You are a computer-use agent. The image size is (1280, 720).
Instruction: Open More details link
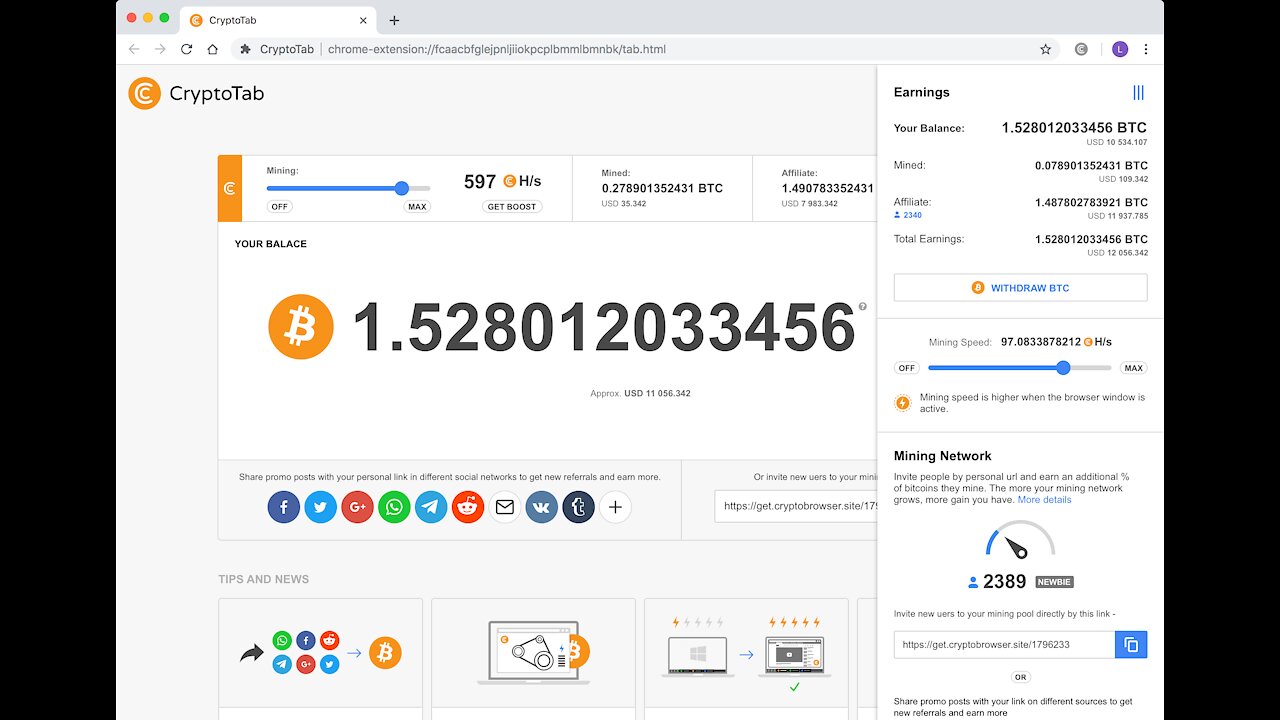click(1044, 500)
